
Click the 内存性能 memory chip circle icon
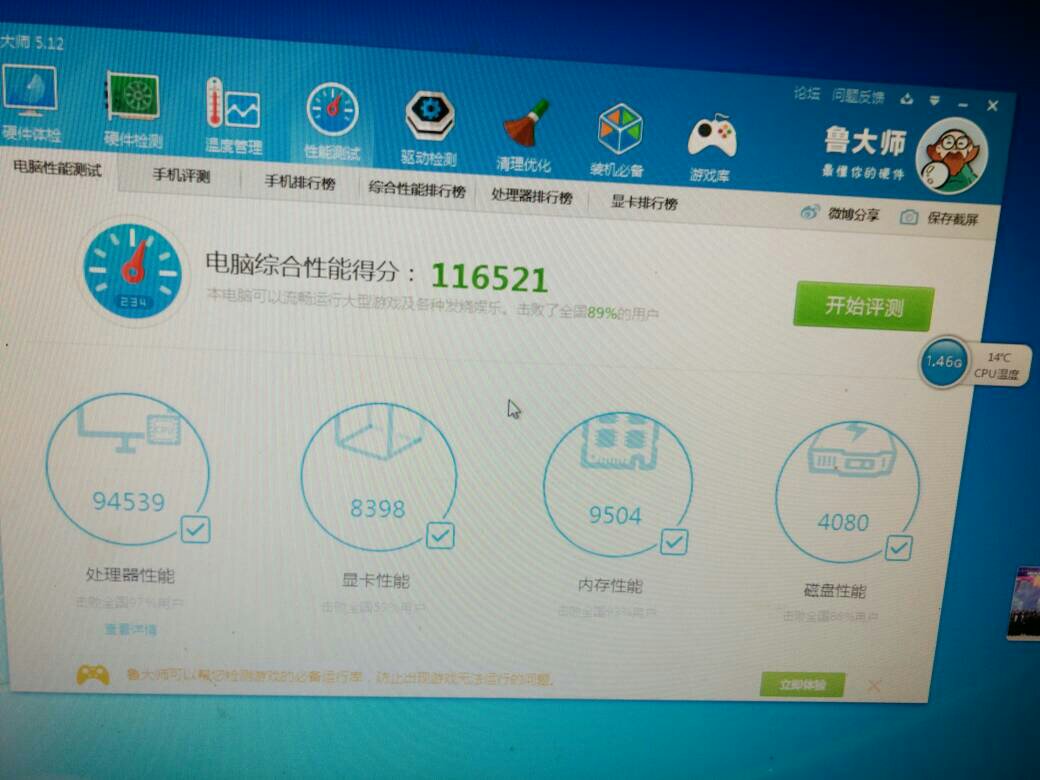(618, 484)
